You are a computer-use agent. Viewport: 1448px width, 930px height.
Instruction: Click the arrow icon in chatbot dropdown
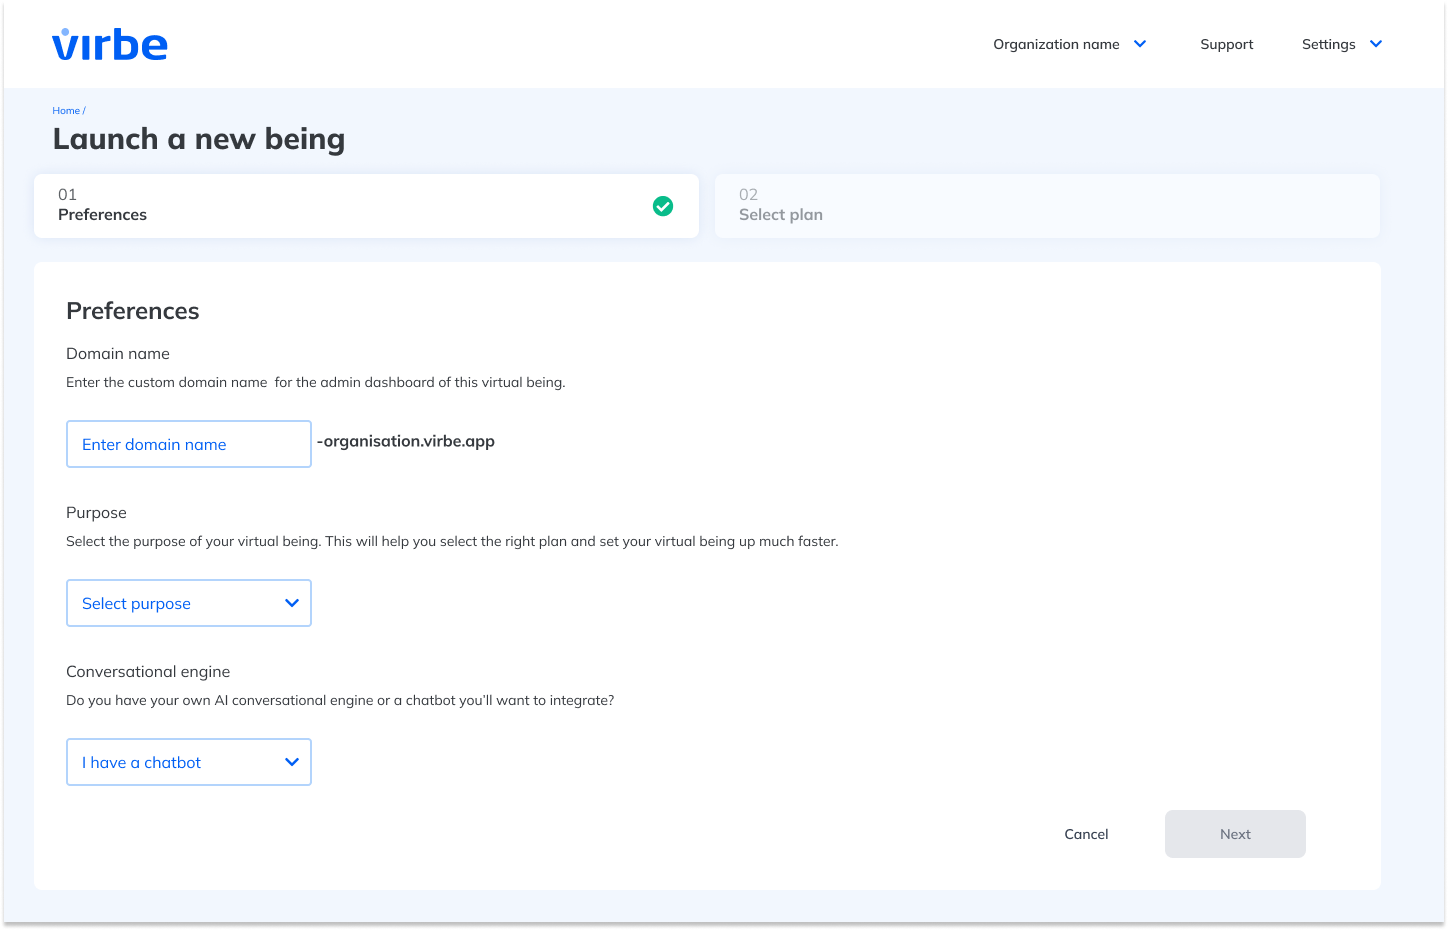(292, 762)
